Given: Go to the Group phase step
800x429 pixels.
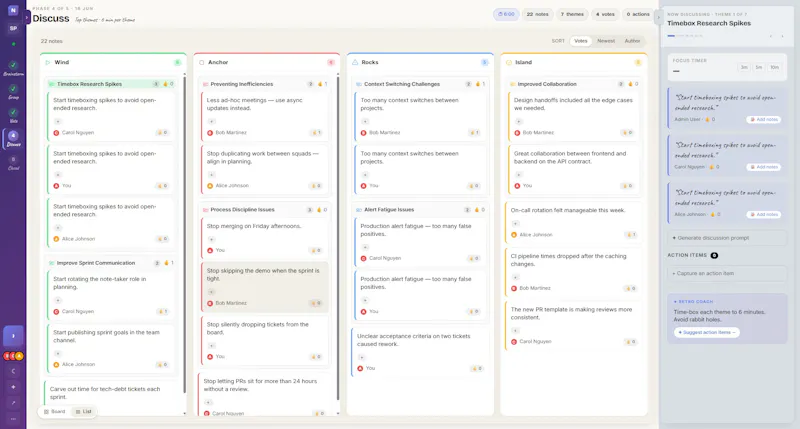Looking at the screenshot, I should coord(13,91).
